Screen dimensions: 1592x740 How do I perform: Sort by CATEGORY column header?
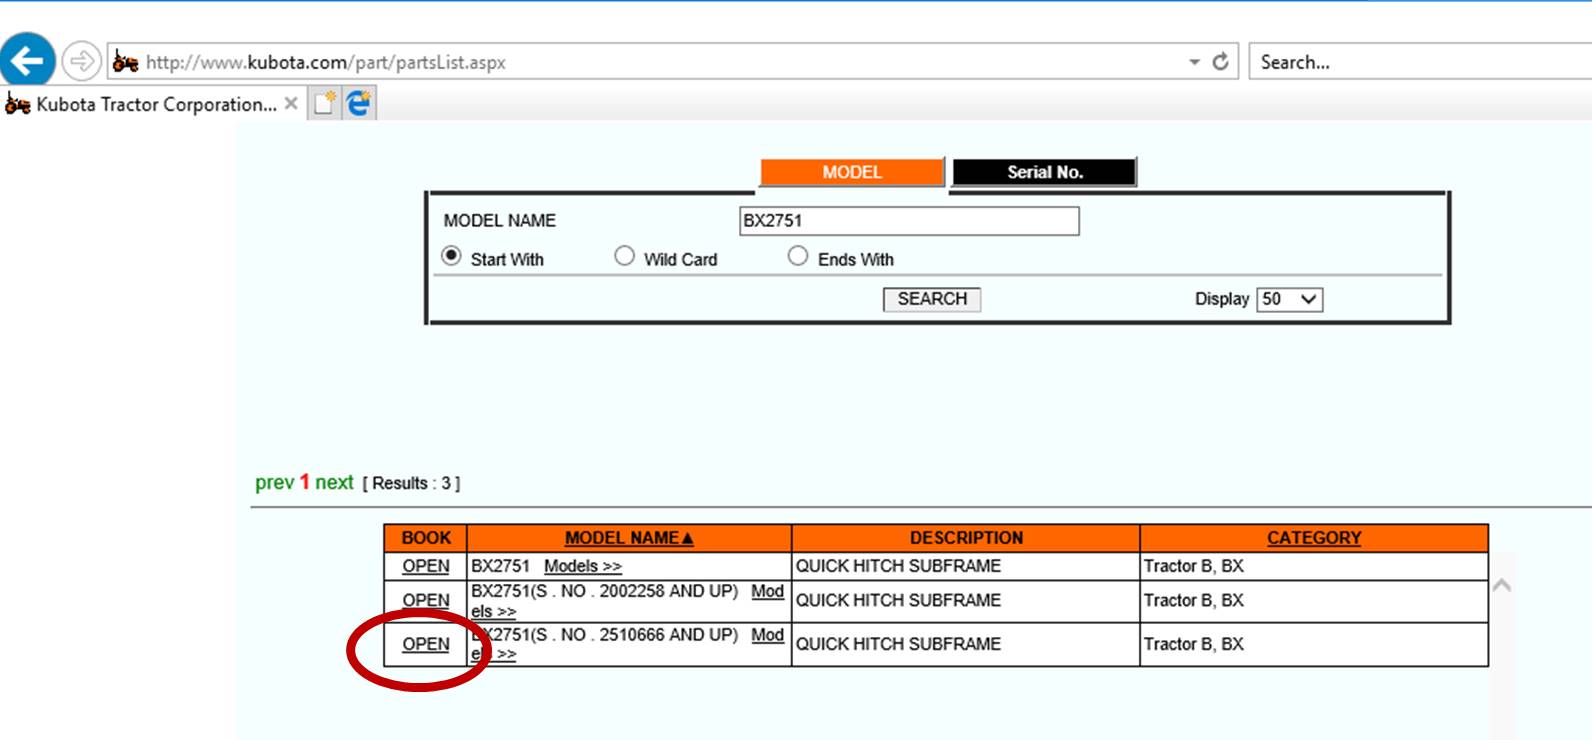(x=1314, y=538)
